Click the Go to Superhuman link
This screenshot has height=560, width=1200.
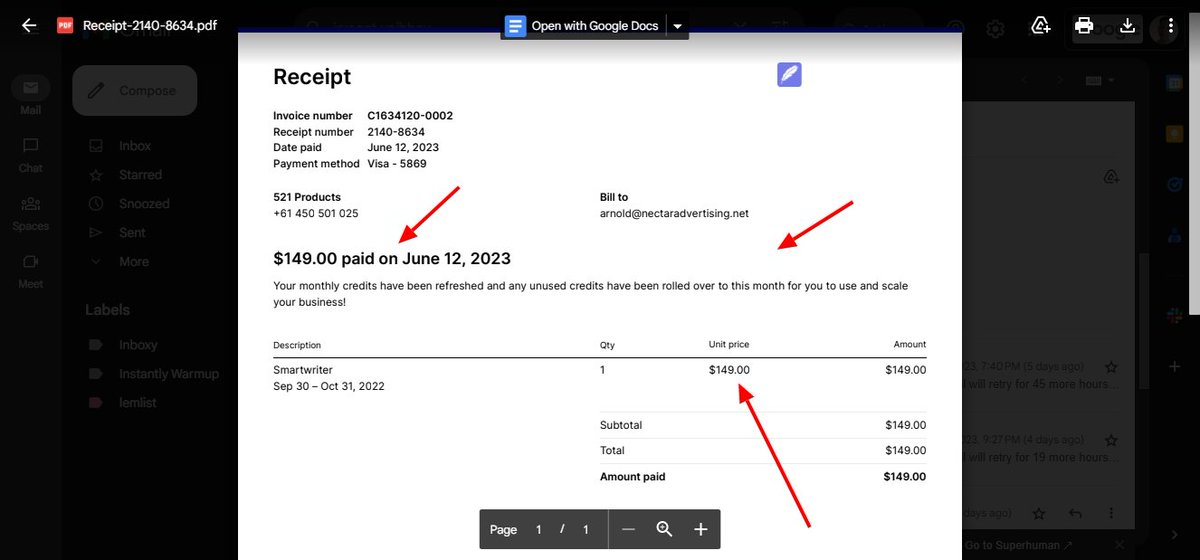click(1016, 545)
